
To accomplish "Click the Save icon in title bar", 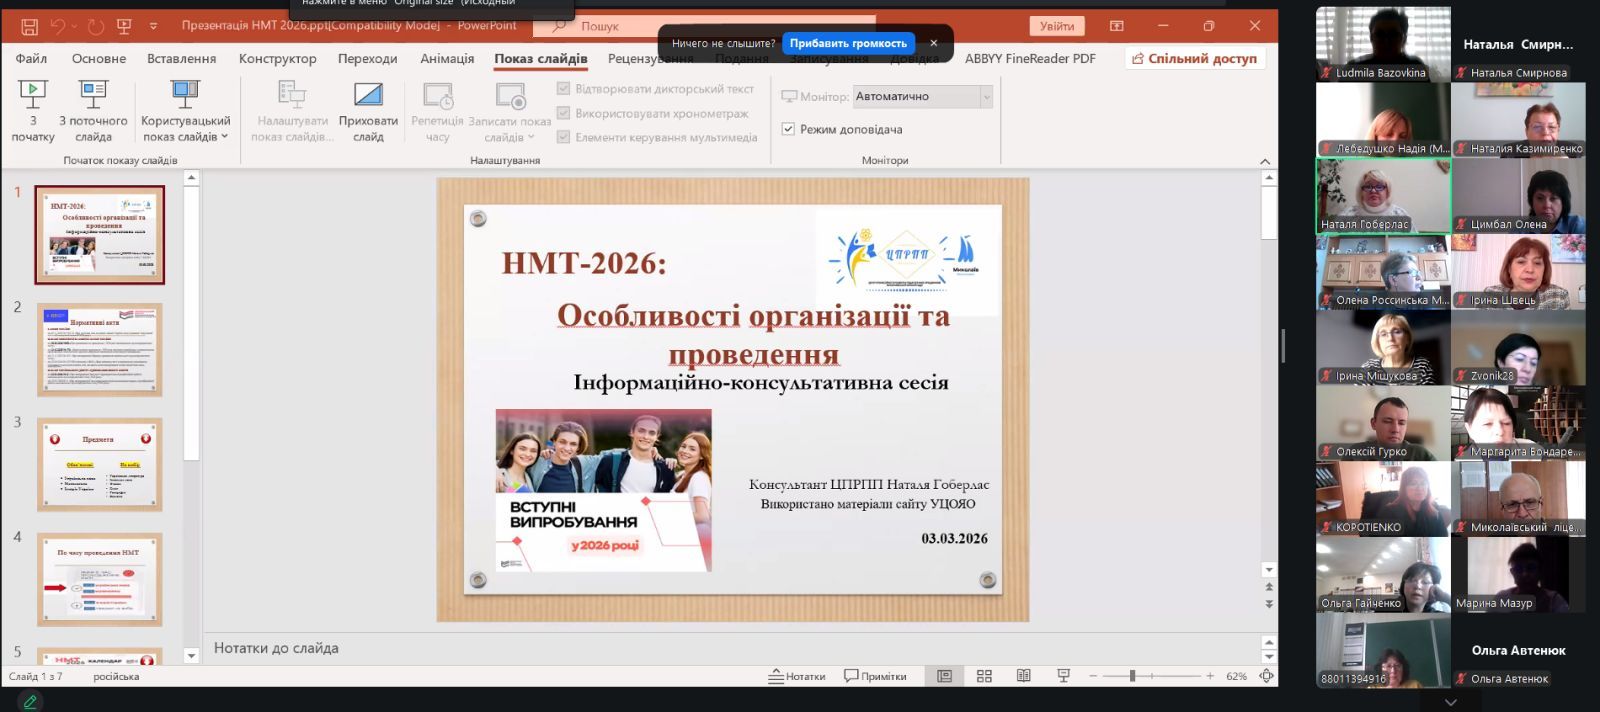I will coord(30,26).
